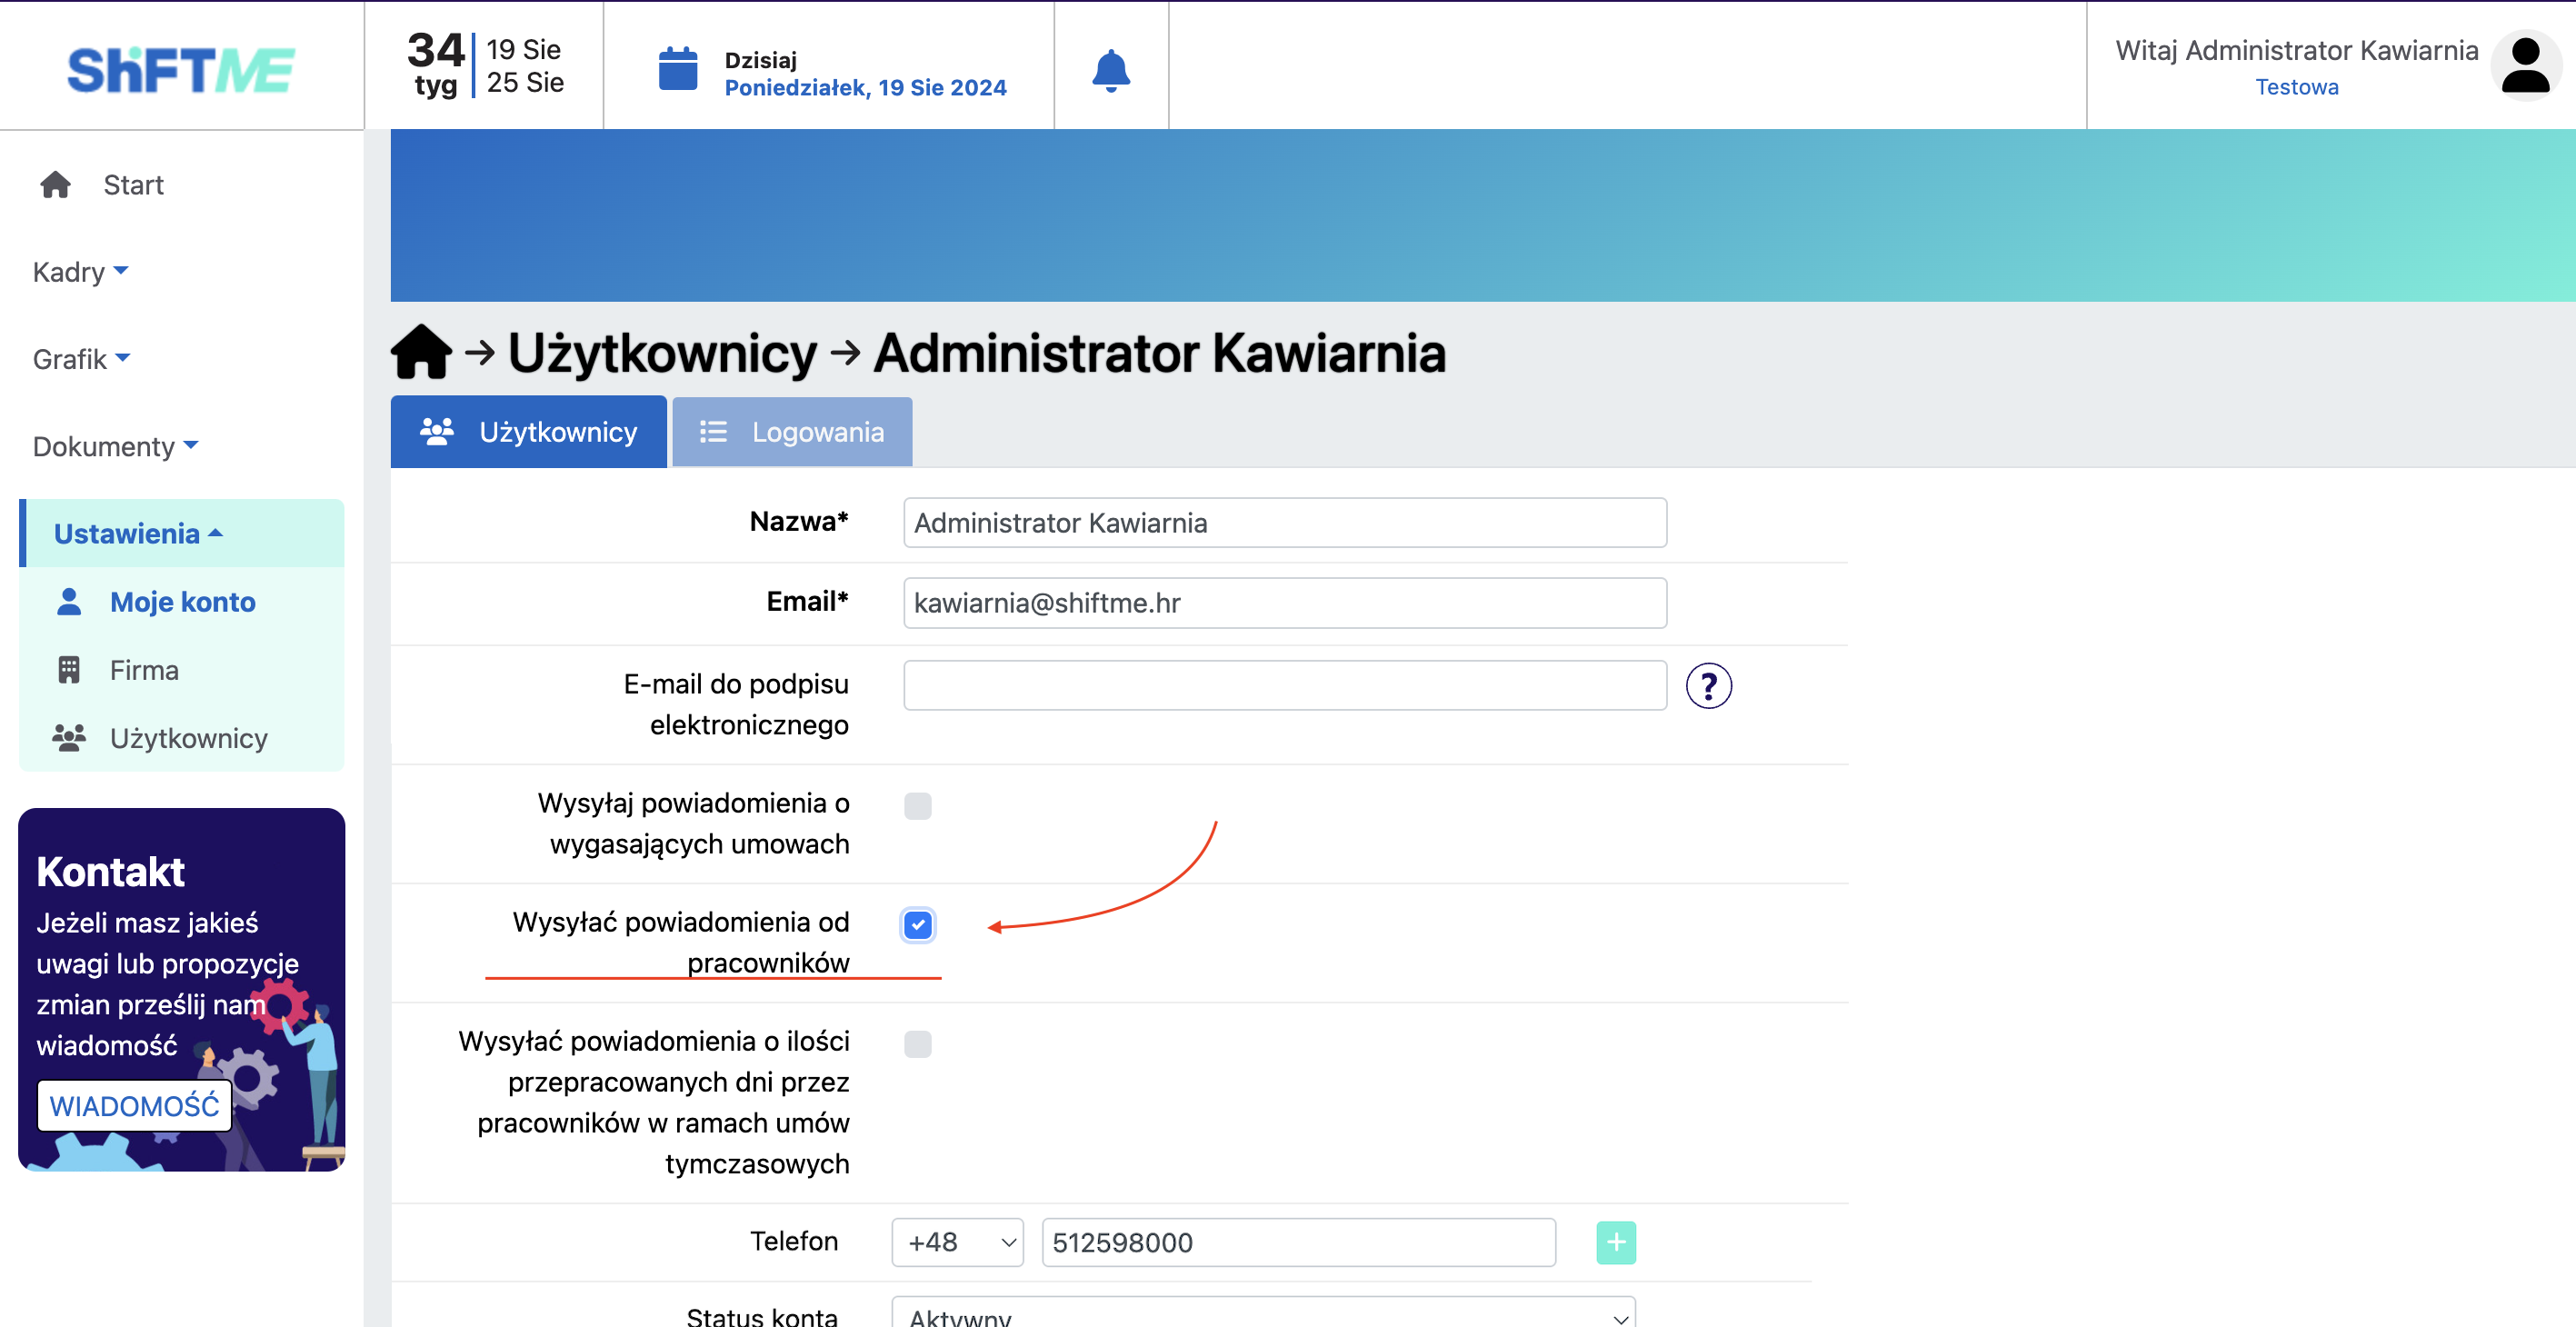2576x1327 pixels.
Task: Click the question mark help icon
Action: coord(1708,686)
